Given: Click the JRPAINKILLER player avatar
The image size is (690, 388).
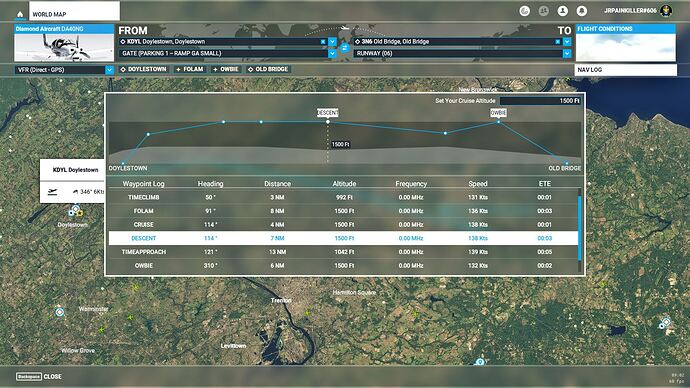Looking at the screenshot, I should [666, 11].
